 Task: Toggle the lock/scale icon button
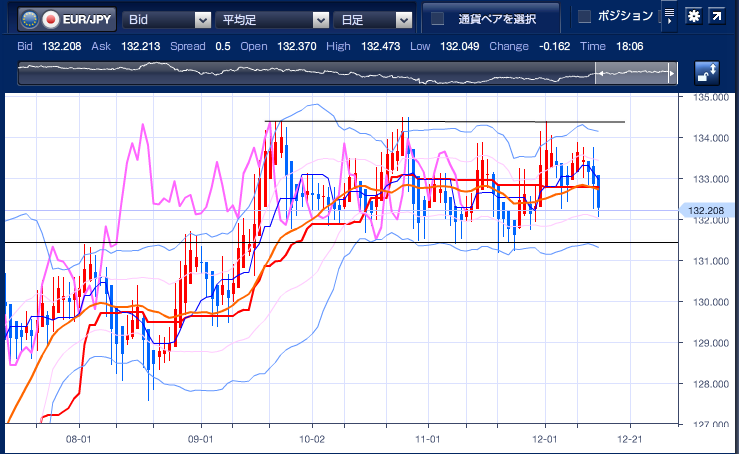click(706, 73)
